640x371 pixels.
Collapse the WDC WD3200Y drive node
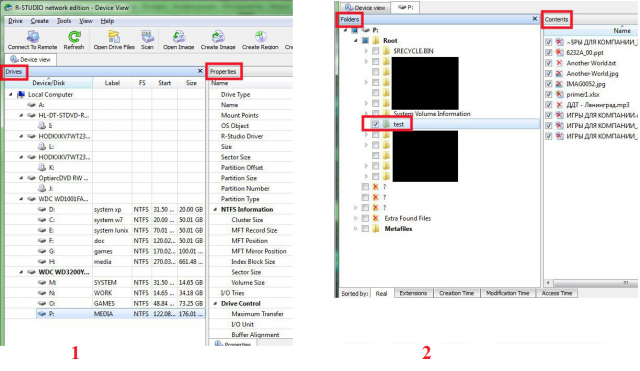21,272
